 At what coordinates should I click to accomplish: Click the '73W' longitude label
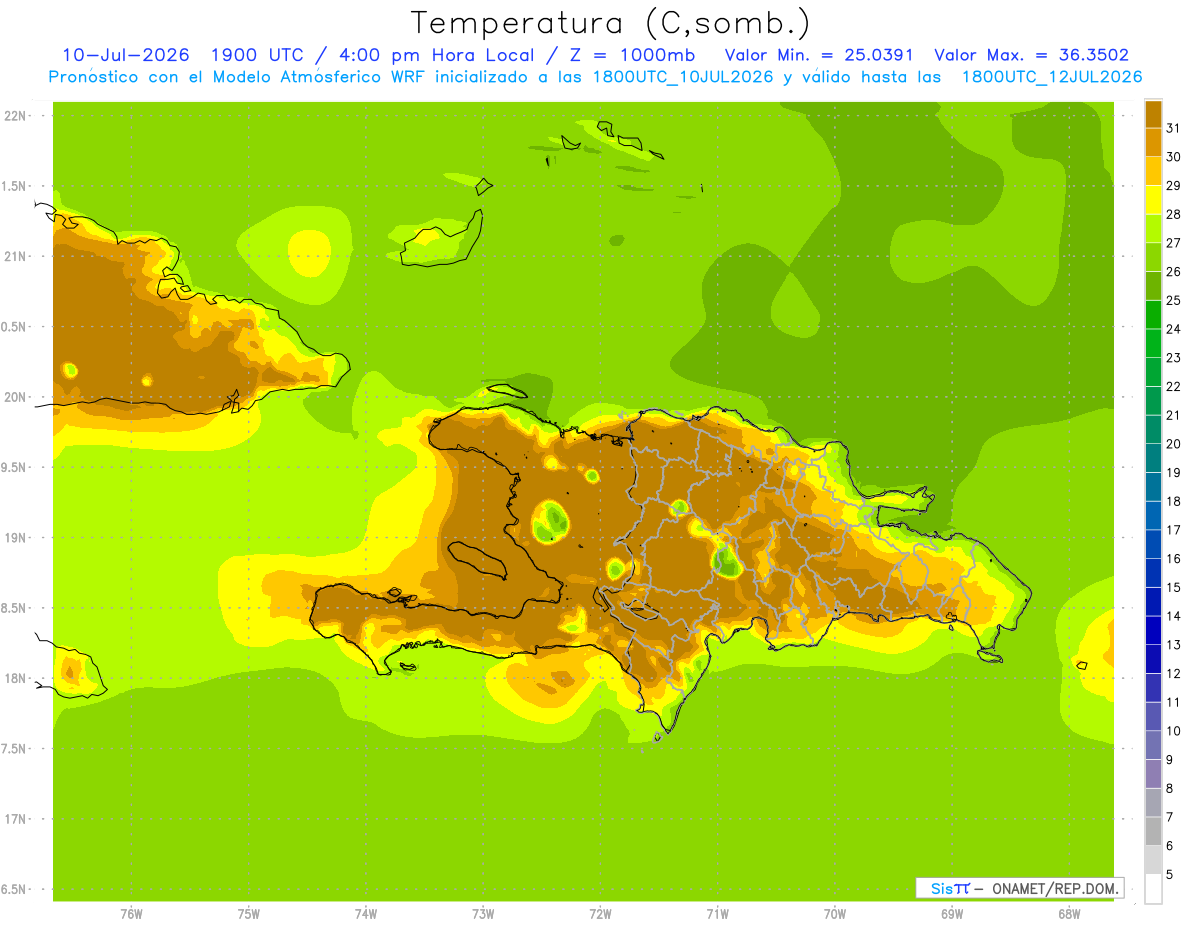483,913
